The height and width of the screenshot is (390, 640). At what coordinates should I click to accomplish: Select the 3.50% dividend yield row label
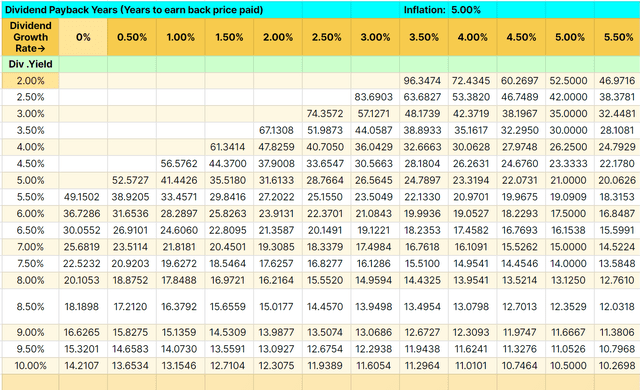point(31,131)
